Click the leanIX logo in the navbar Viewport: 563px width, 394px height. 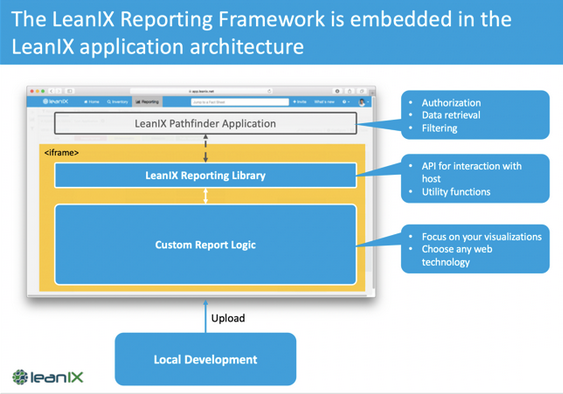tap(56, 102)
